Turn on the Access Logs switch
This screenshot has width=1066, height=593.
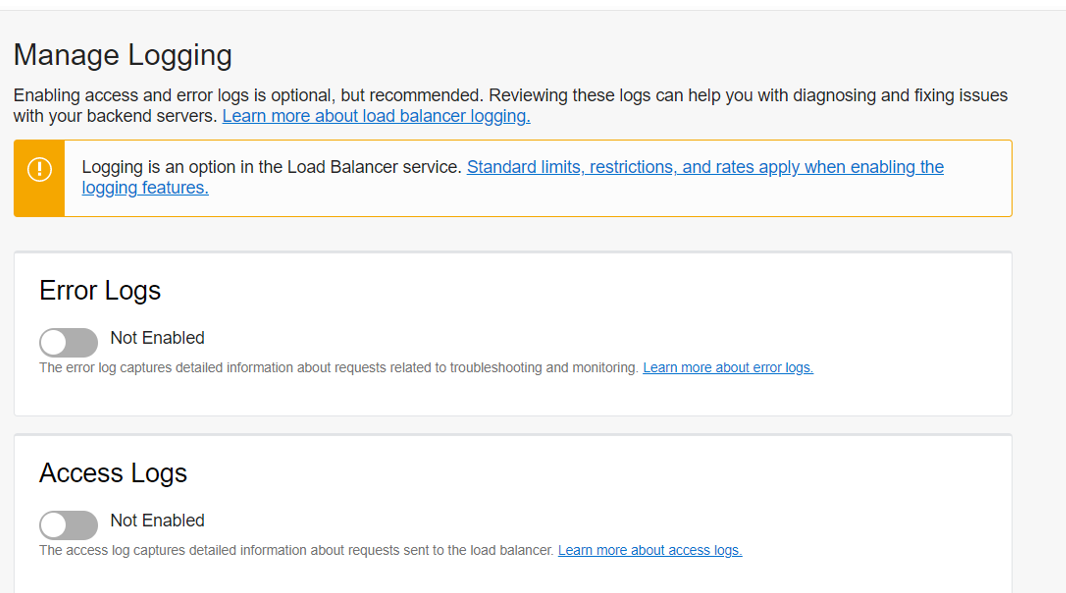pyautogui.click(x=69, y=525)
